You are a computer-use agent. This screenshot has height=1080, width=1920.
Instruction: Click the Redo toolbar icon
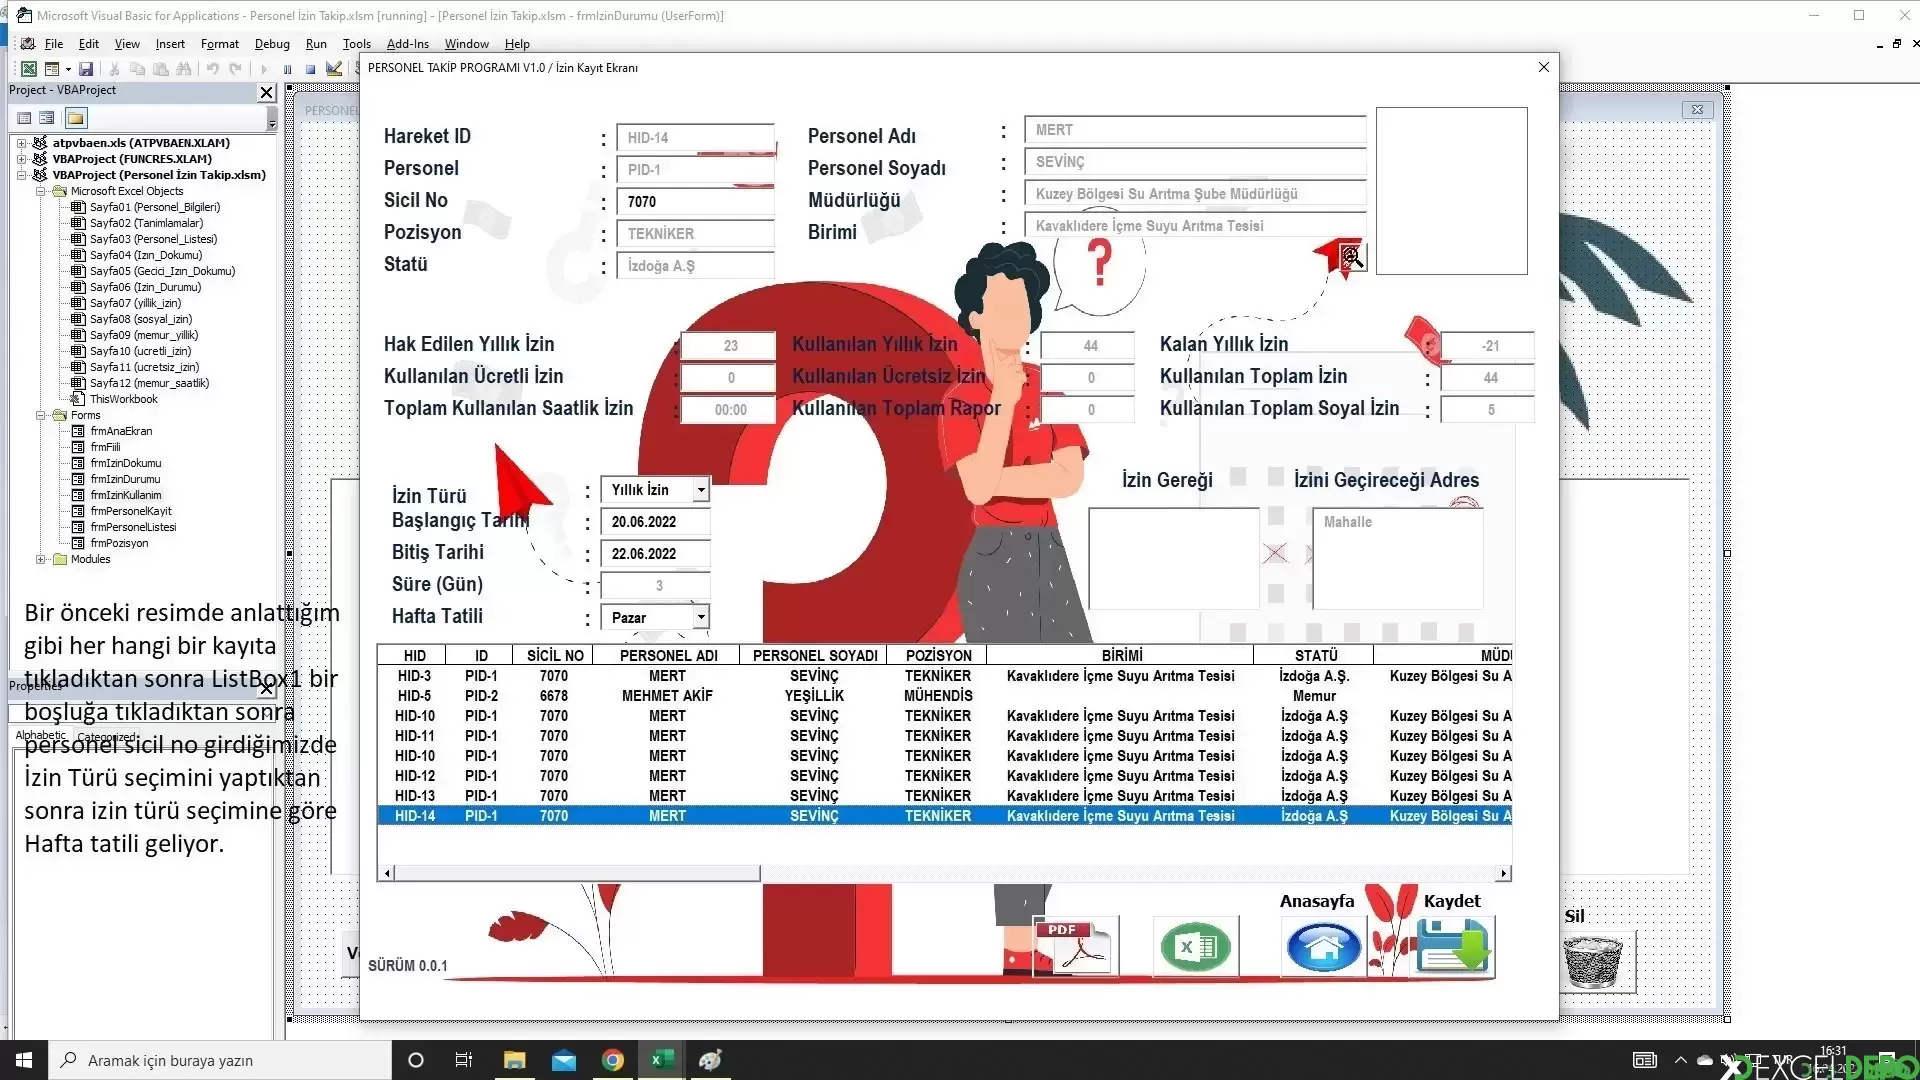pos(235,69)
